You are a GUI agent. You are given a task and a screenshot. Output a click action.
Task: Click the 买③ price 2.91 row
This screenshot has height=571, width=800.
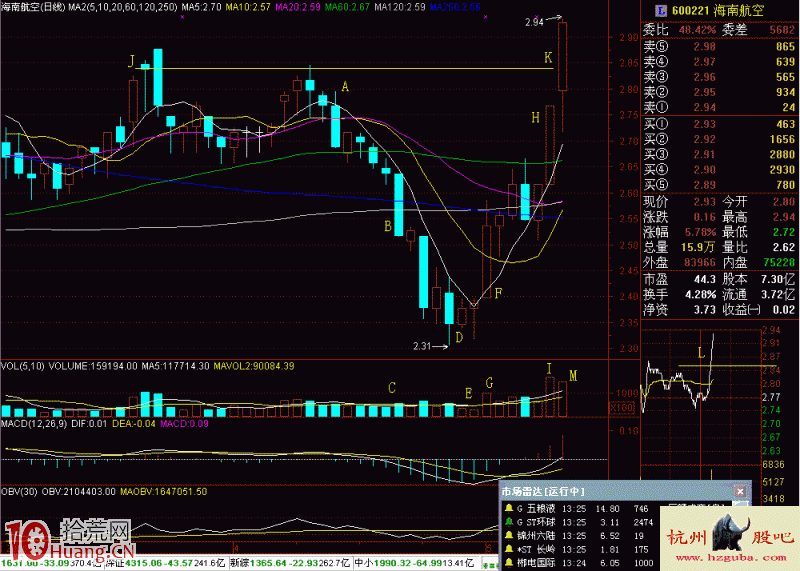coord(719,155)
